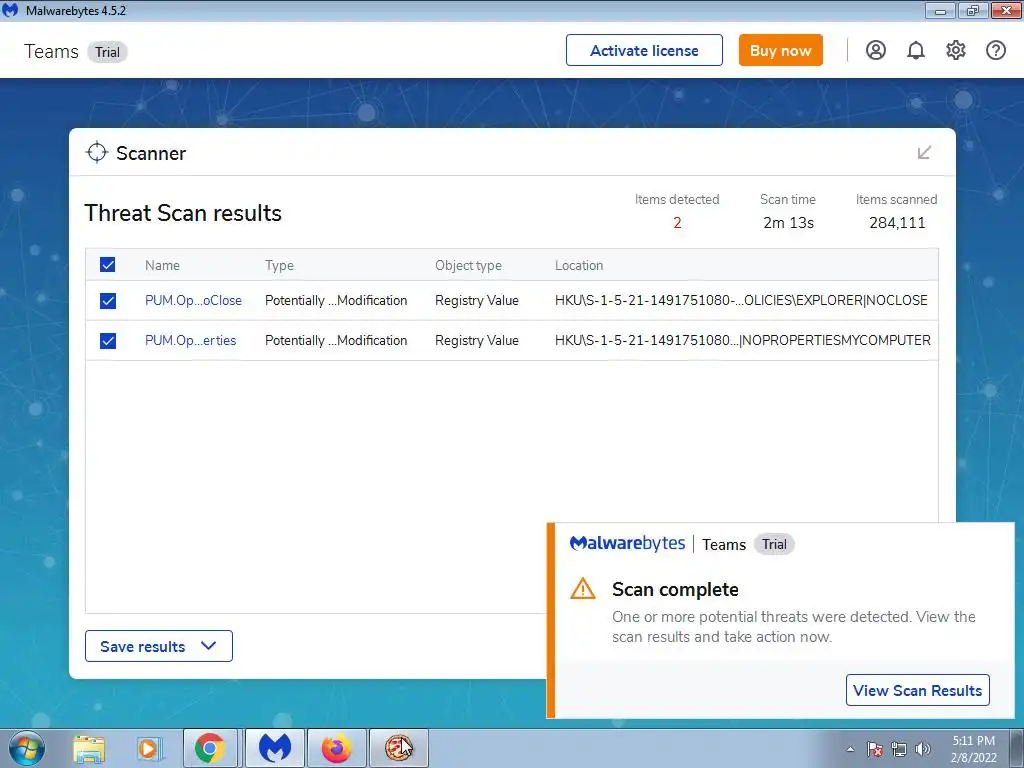
Task: Open File Explorer from taskbar
Action: click(89, 749)
